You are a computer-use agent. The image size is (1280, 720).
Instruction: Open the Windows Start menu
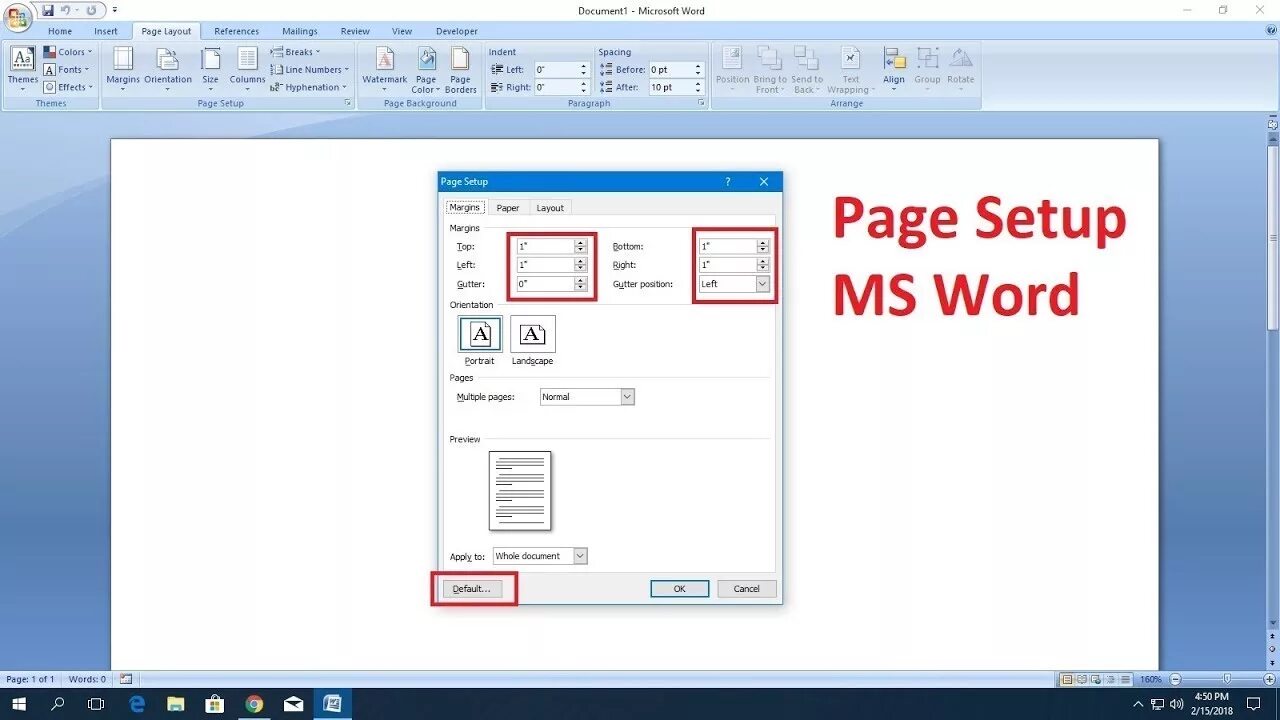[18, 704]
